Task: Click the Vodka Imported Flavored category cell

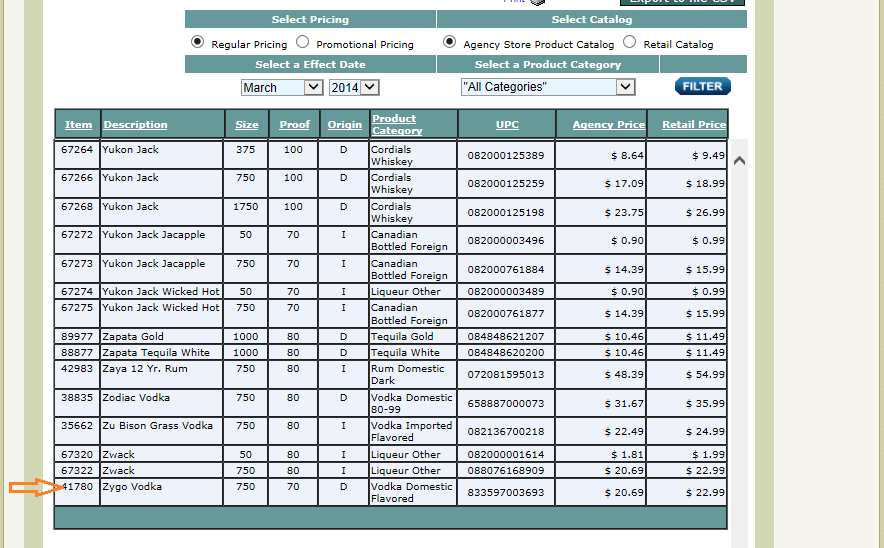Action: click(412, 431)
